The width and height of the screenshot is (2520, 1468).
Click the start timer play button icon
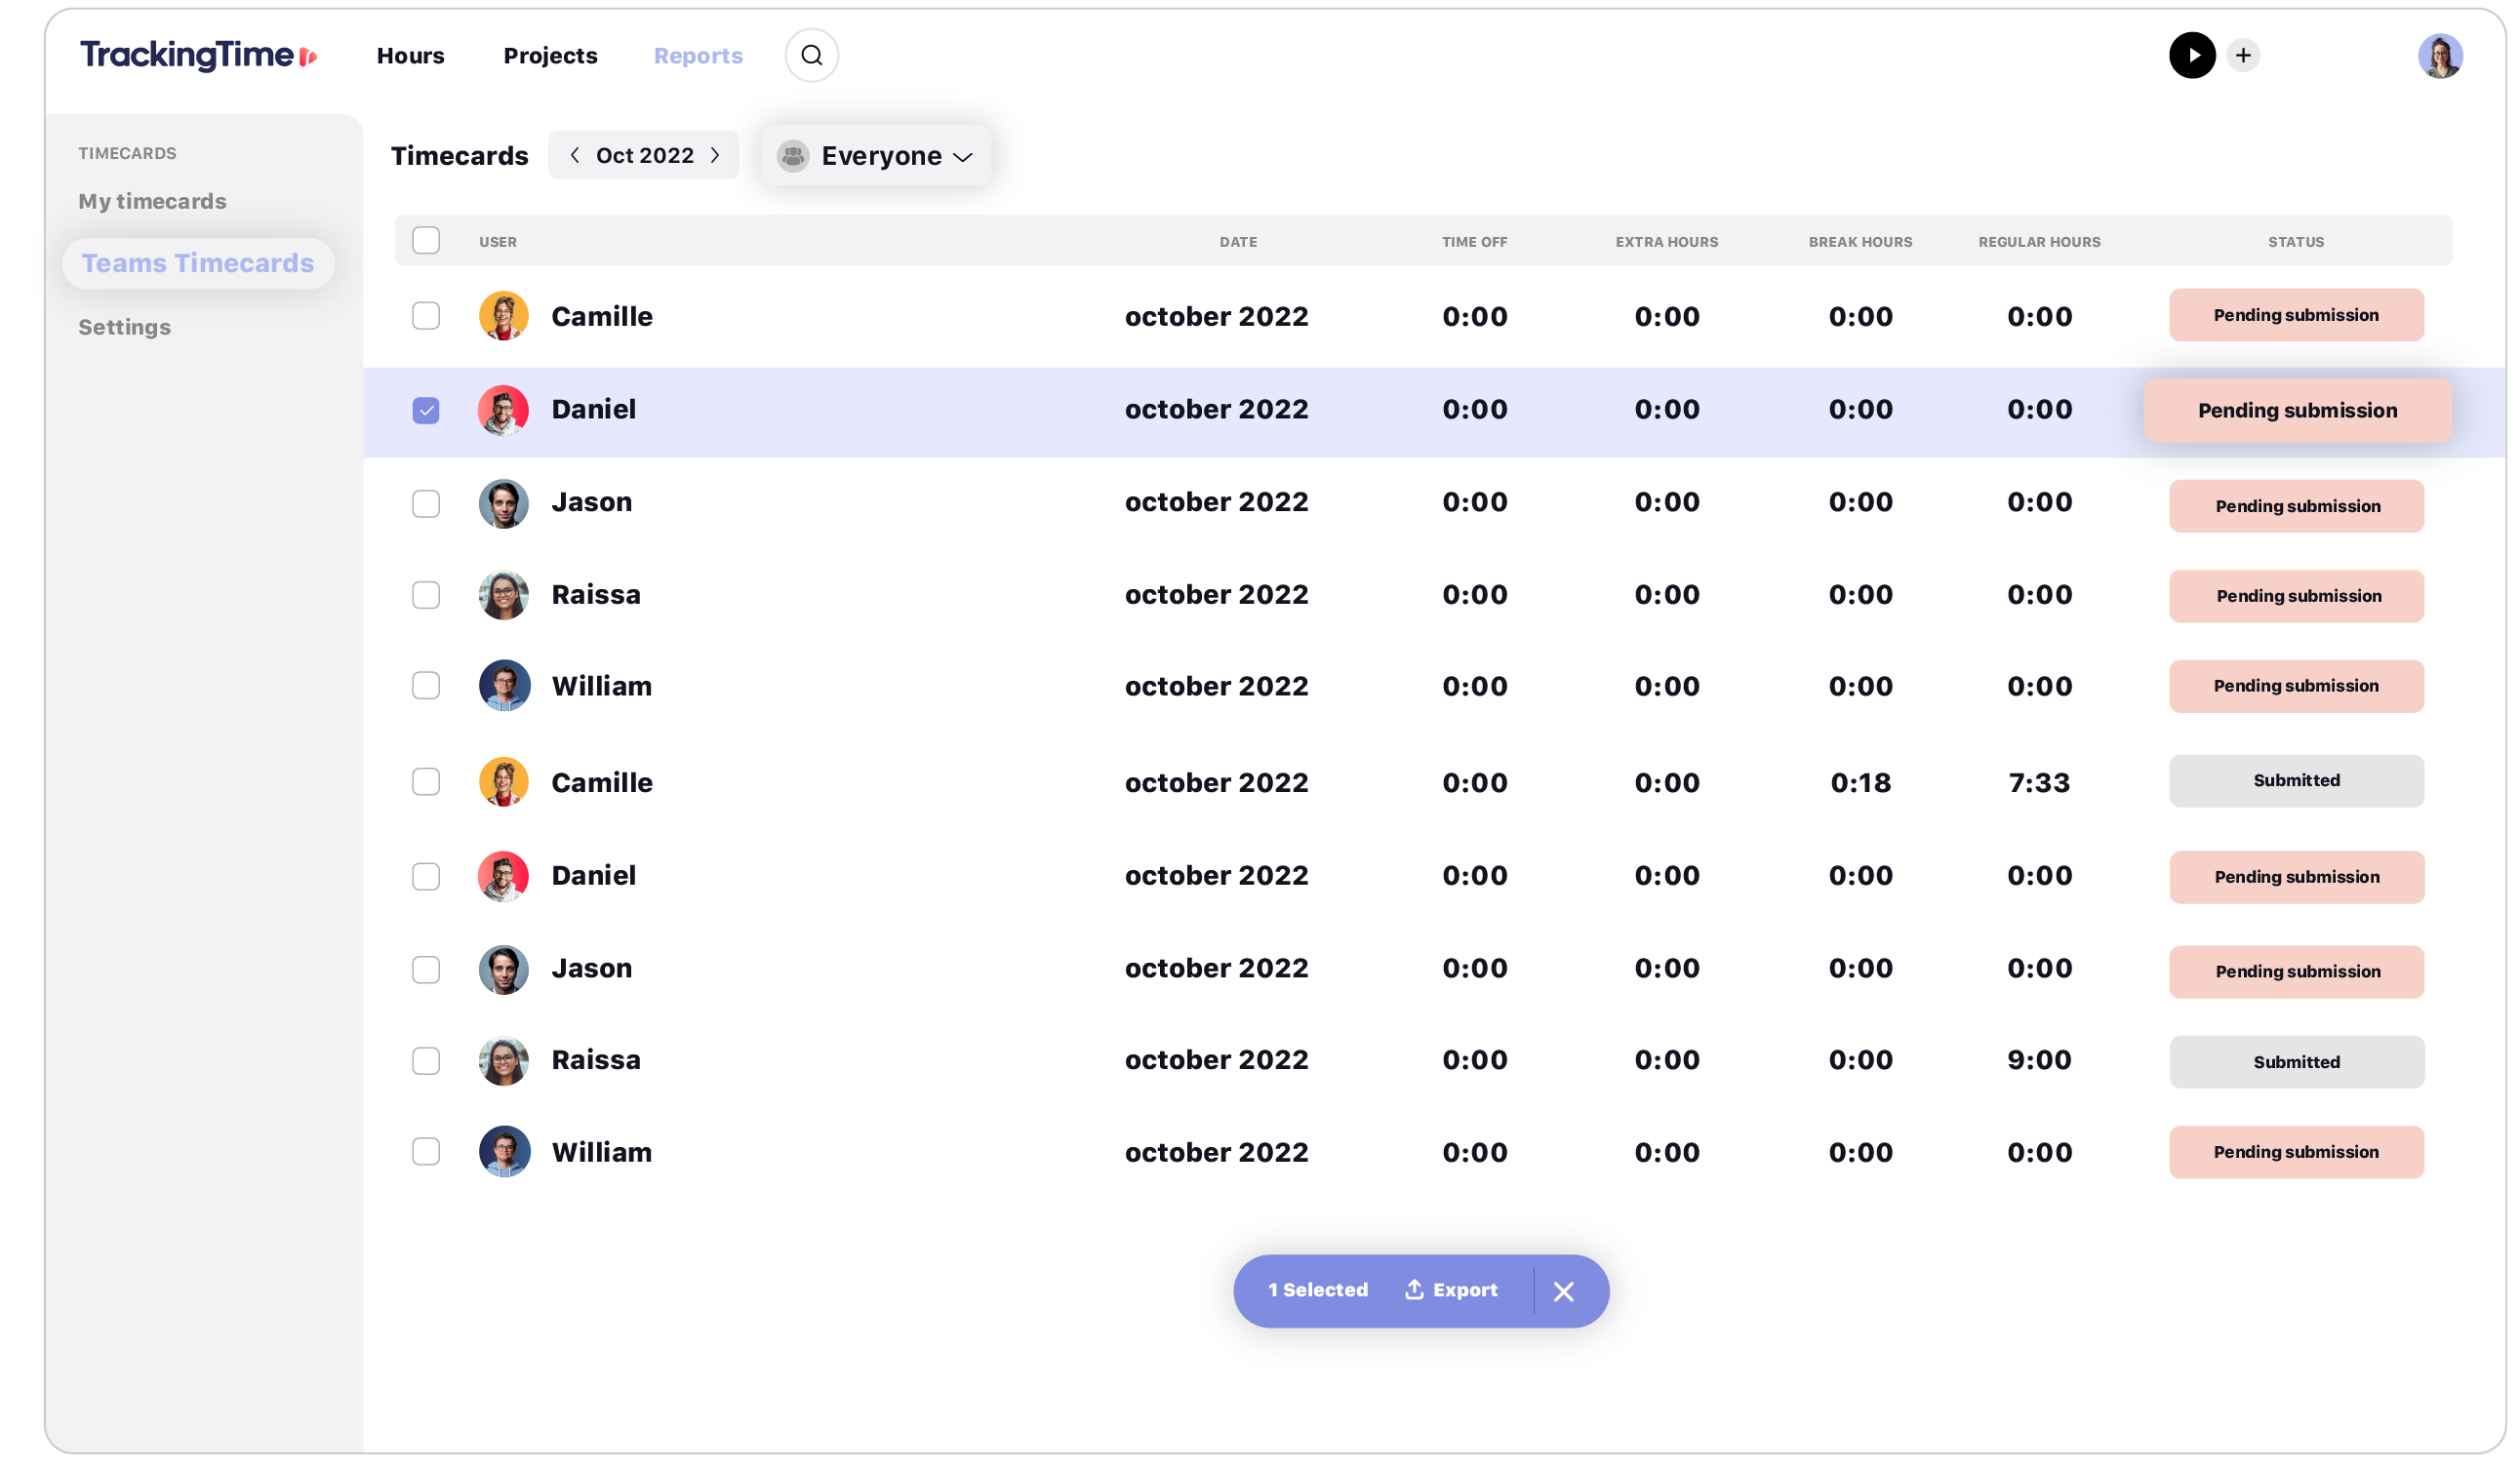pyautogui.click(x=2191, y=55)
